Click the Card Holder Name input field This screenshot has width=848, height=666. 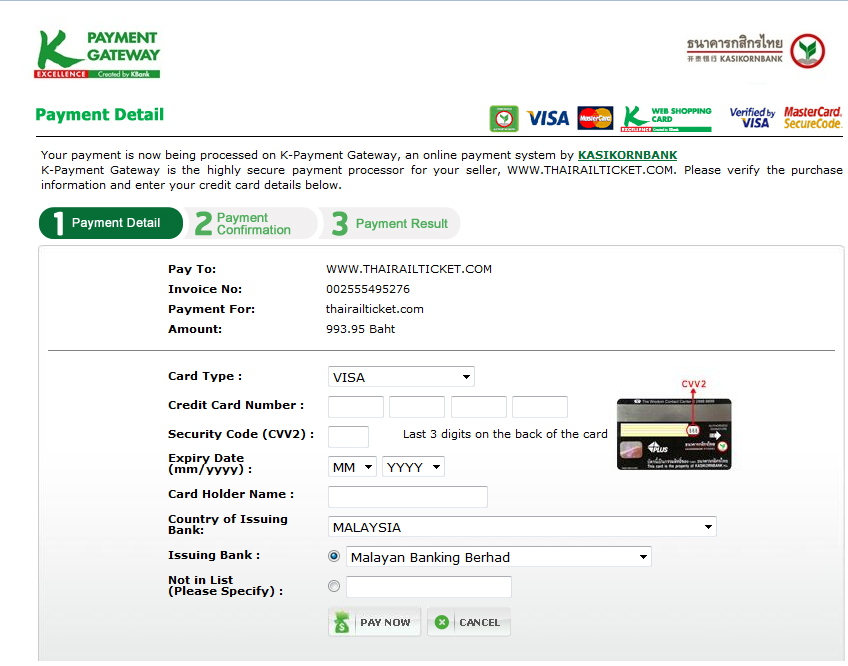(407, 496)
